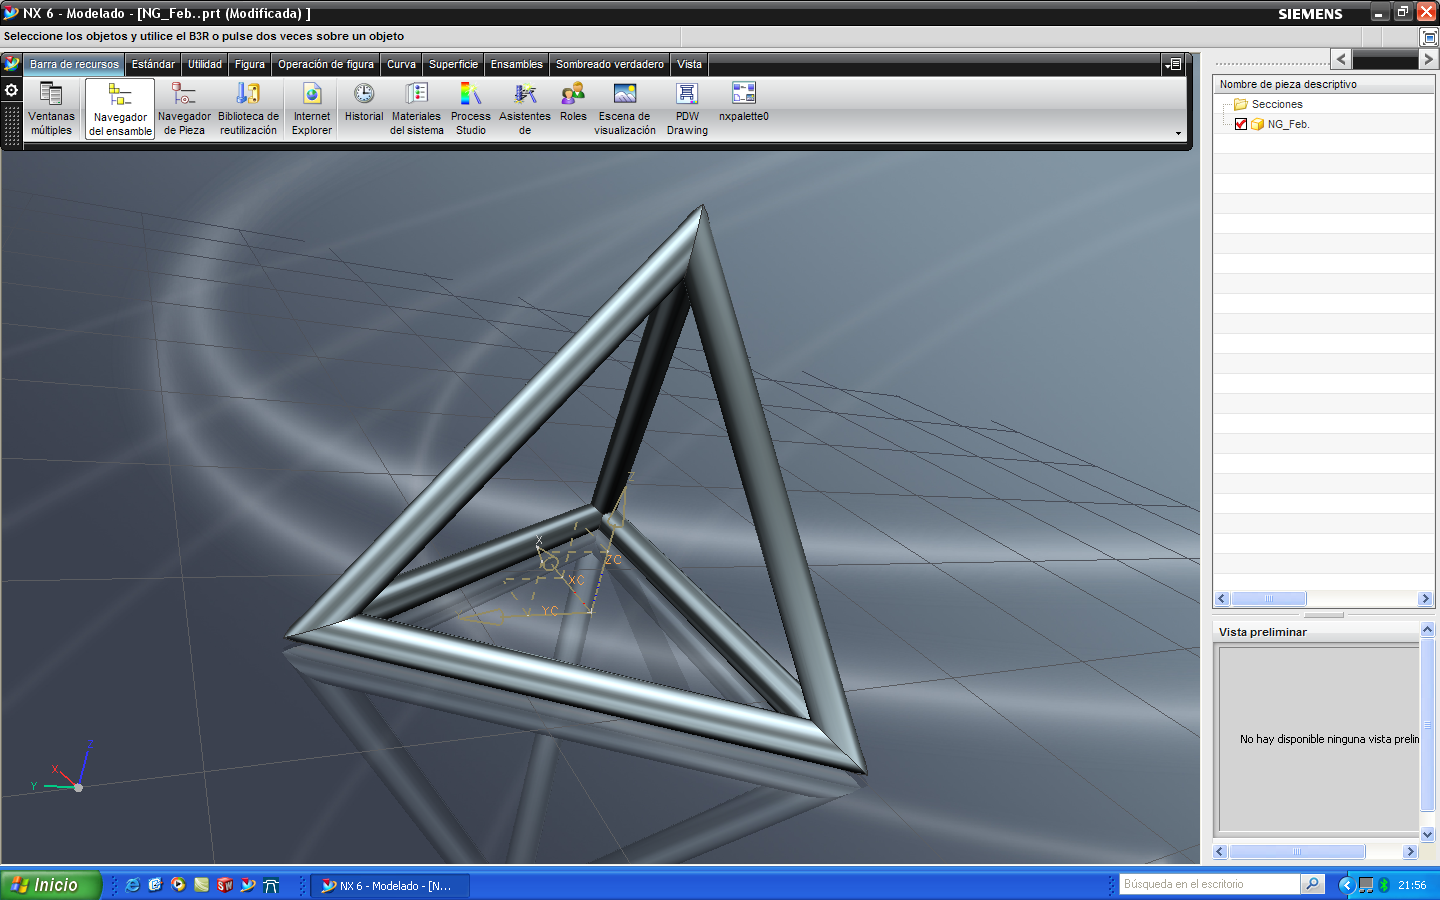The image size is (1440, 900).
Task: Click taskbar clock 21:56
Action: point(1412,885)
